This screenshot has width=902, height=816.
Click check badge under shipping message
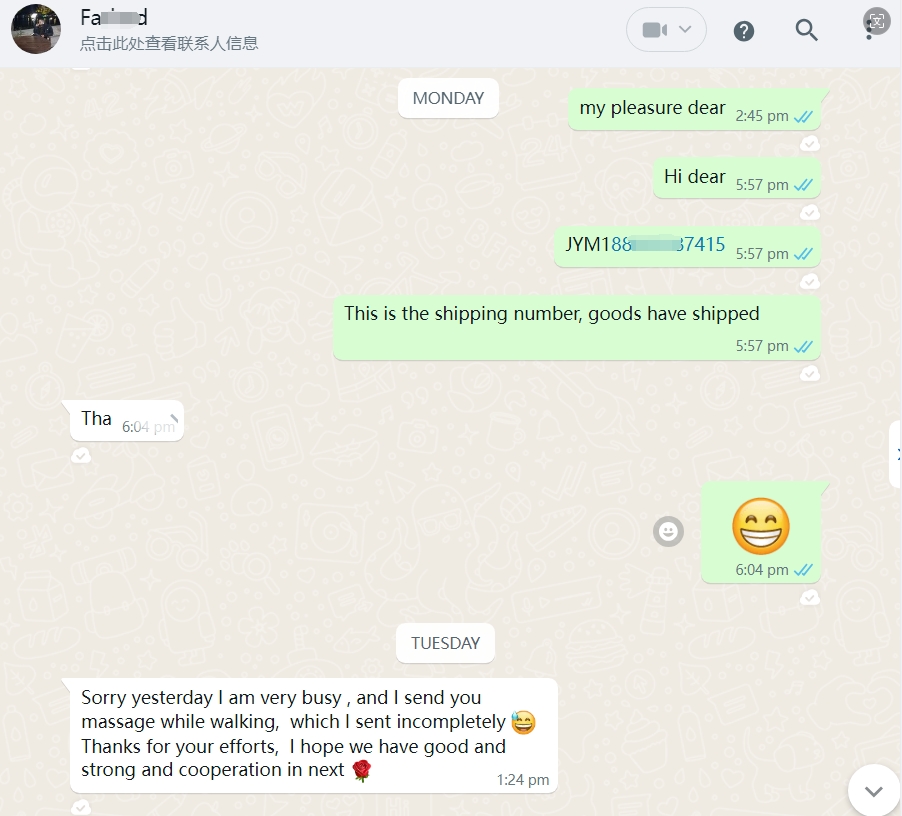pyautogui.click(x=810, y=374)
